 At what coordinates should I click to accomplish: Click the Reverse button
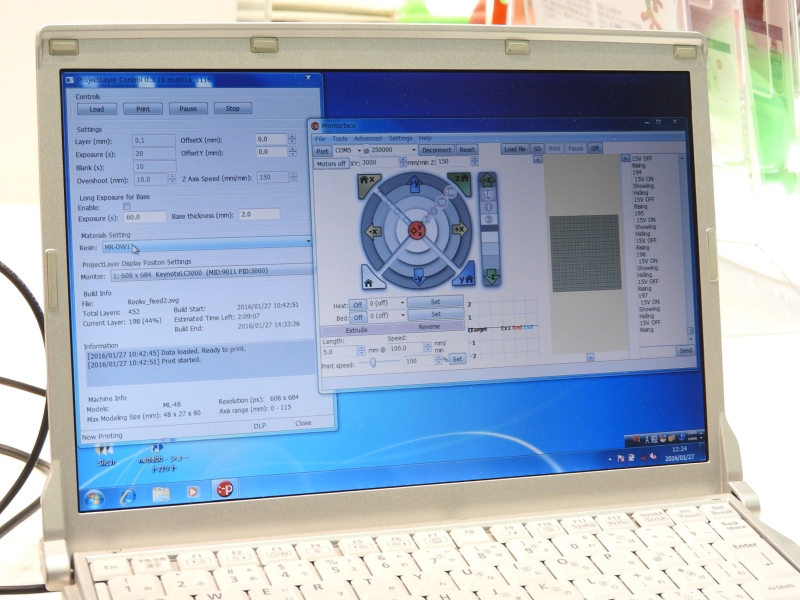click(429, 327)
